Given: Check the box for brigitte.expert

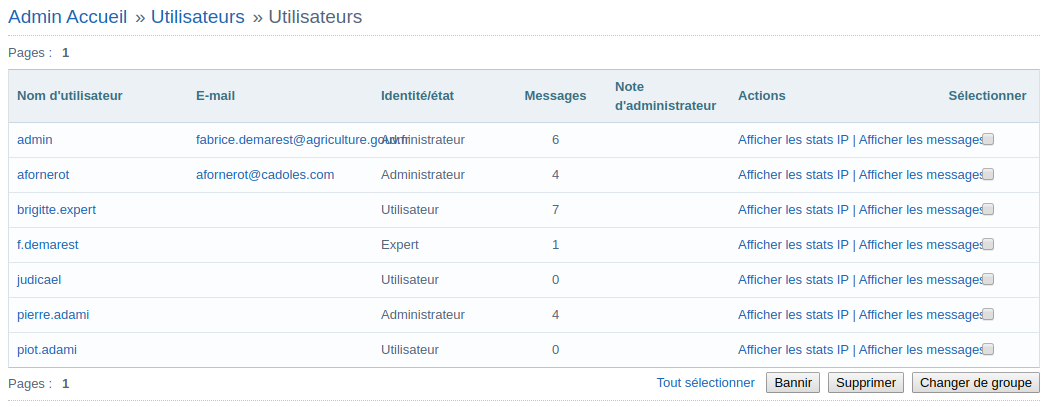Looking at the screenshot, I should tap(988, 210).
